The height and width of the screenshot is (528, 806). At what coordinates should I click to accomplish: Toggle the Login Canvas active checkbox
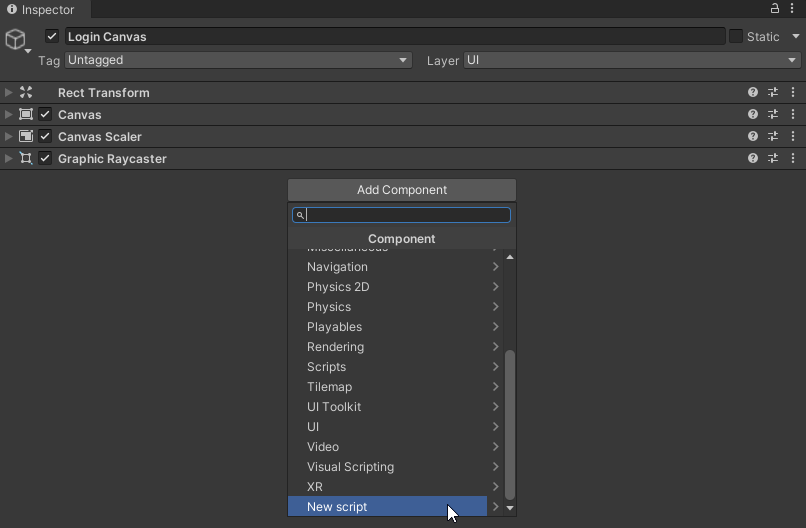click(52, 36)
